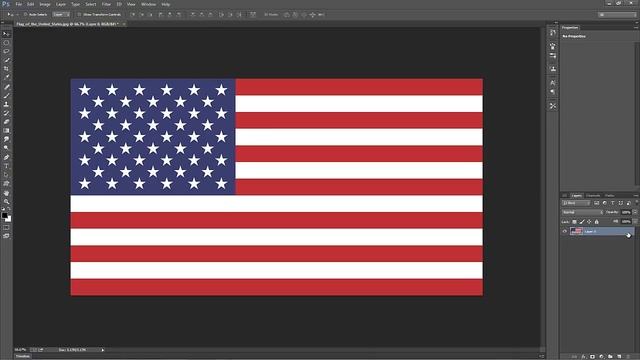This screenshot has width=640, height=360.
Task: Open the Opacity value dropdown
Action: tap(634, 212)
